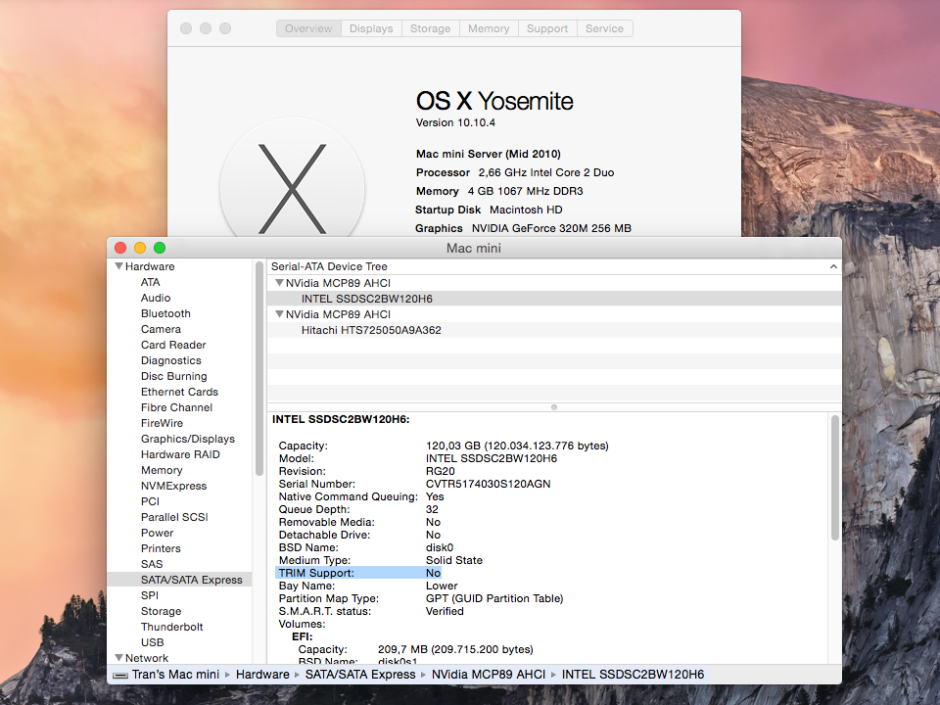Open the Displays tab in About This Mac
940x705 pixels.
371,28
